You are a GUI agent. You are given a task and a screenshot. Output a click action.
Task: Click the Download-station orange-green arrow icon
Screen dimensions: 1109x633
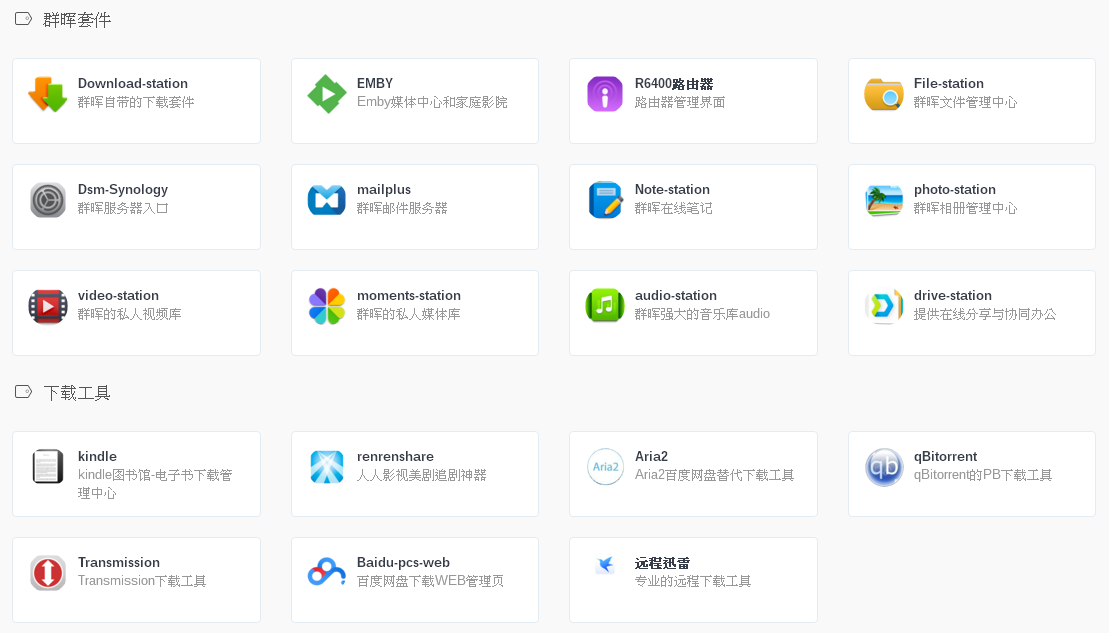point(47,94)
